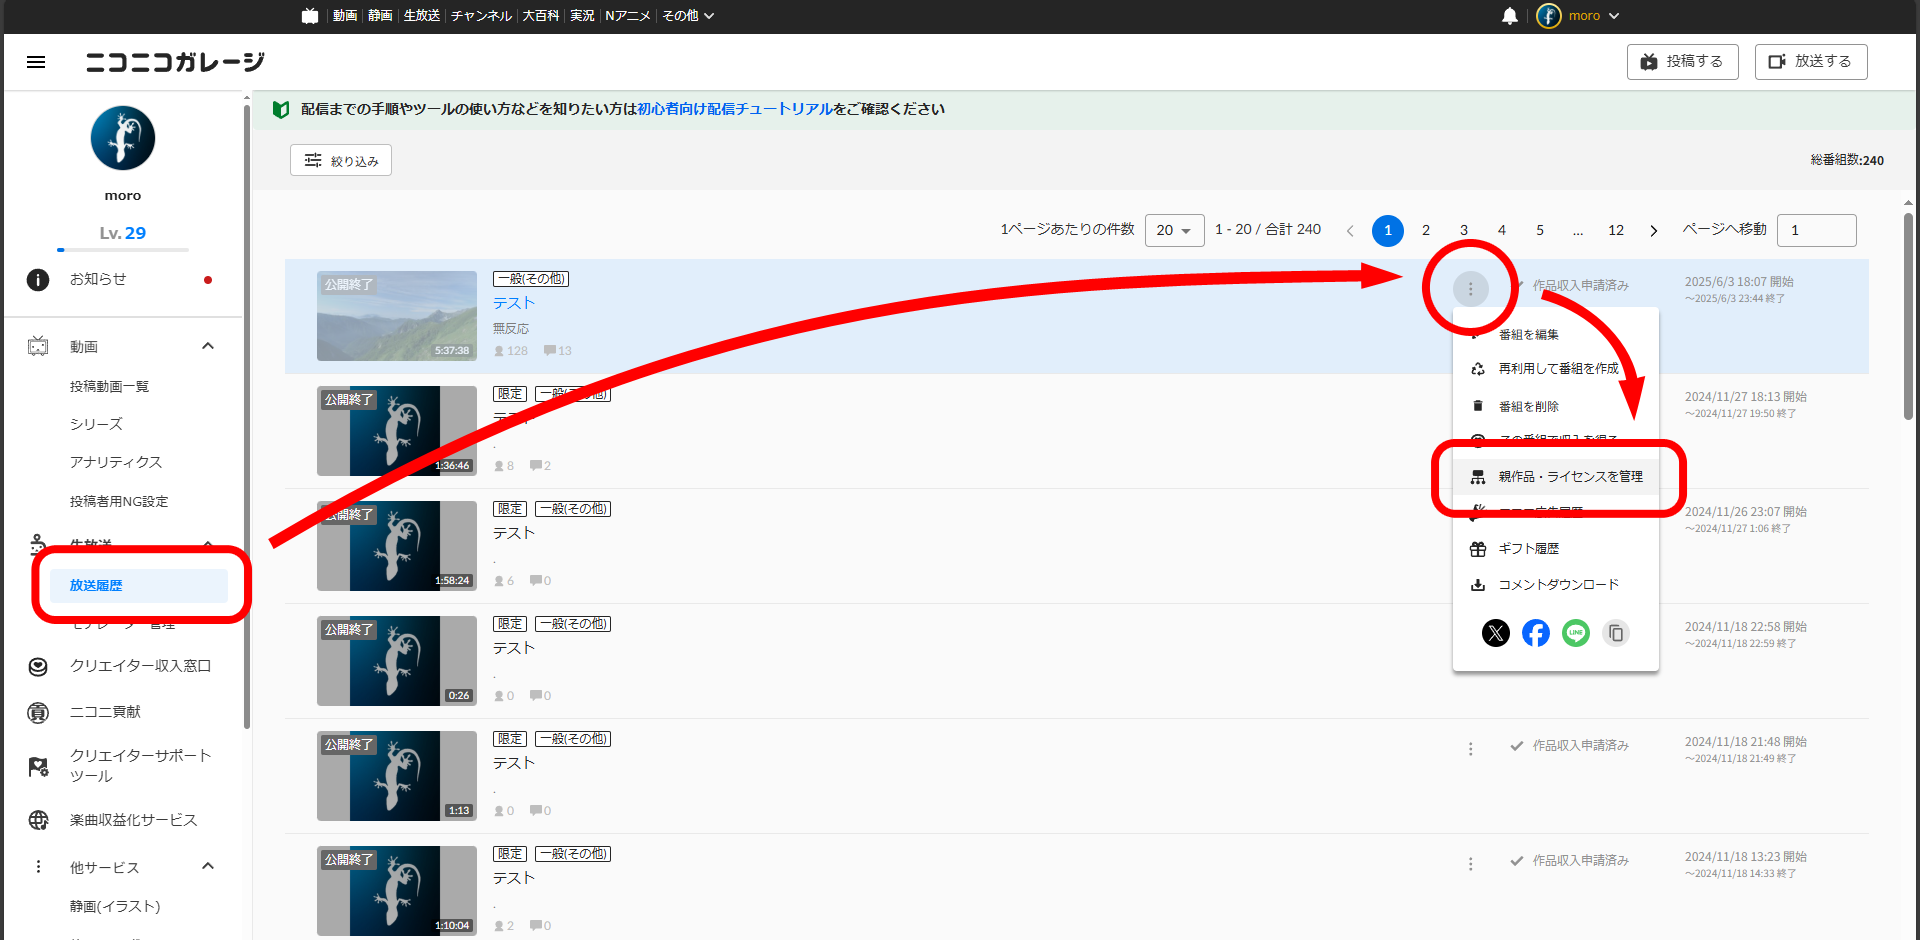1920x940 pixels.
Task: Click the クリエイターサポートツール flag icon
Action: (x=38, y=766)
